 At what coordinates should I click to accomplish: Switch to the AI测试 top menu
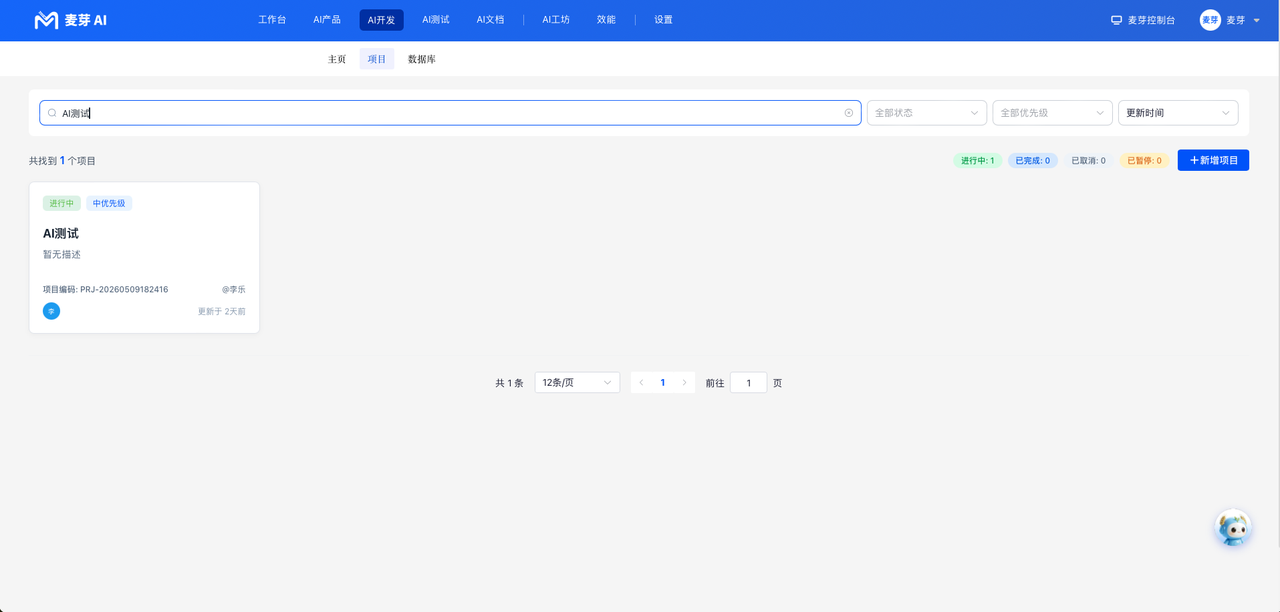(435, 20)
